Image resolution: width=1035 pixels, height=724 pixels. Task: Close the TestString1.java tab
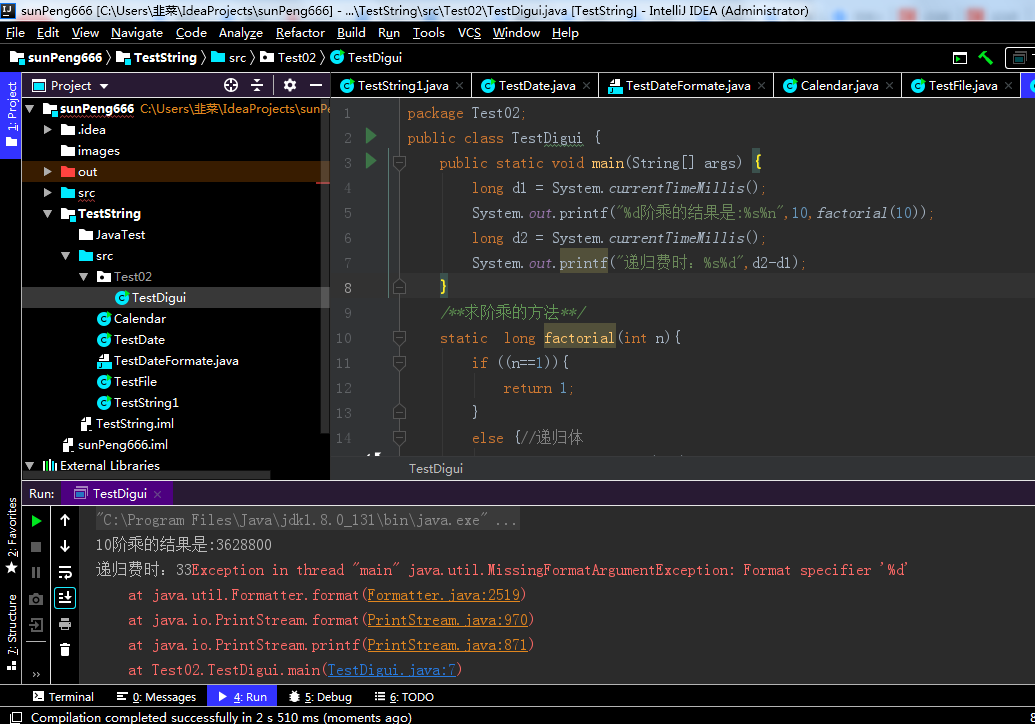(x=459, y=86)
